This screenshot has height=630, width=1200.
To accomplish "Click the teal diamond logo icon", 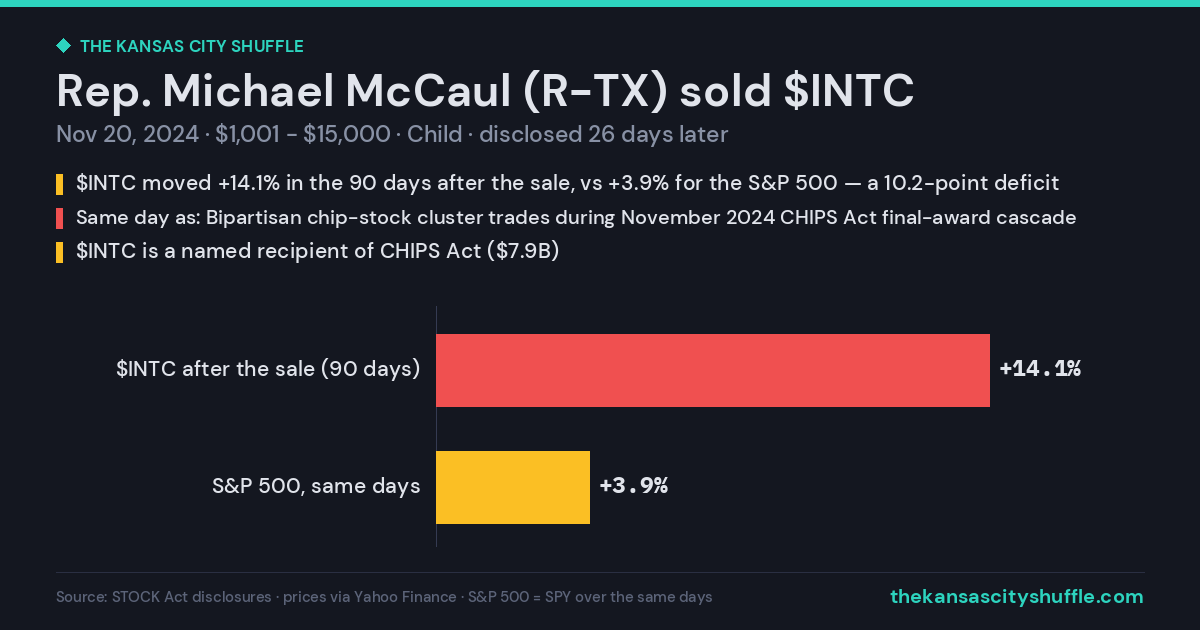I will coord(63,46).
